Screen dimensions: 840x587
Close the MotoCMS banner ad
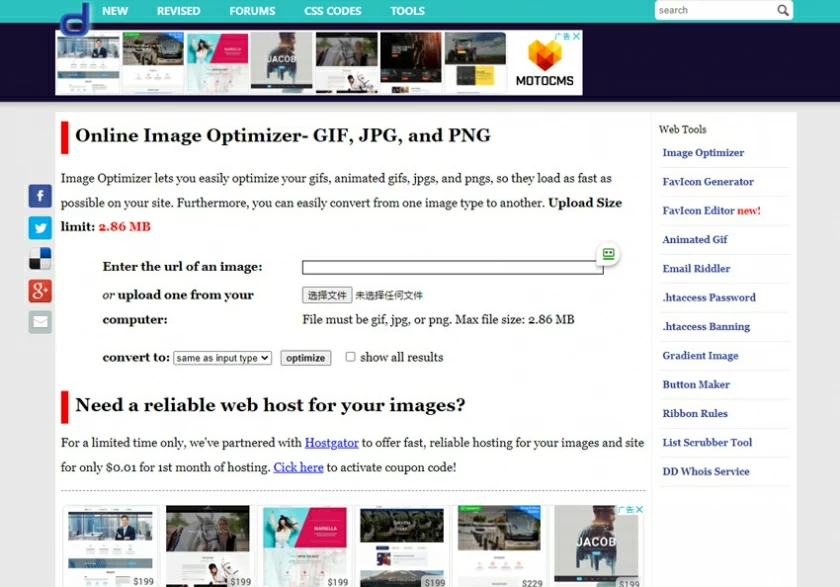pos(576,35)
